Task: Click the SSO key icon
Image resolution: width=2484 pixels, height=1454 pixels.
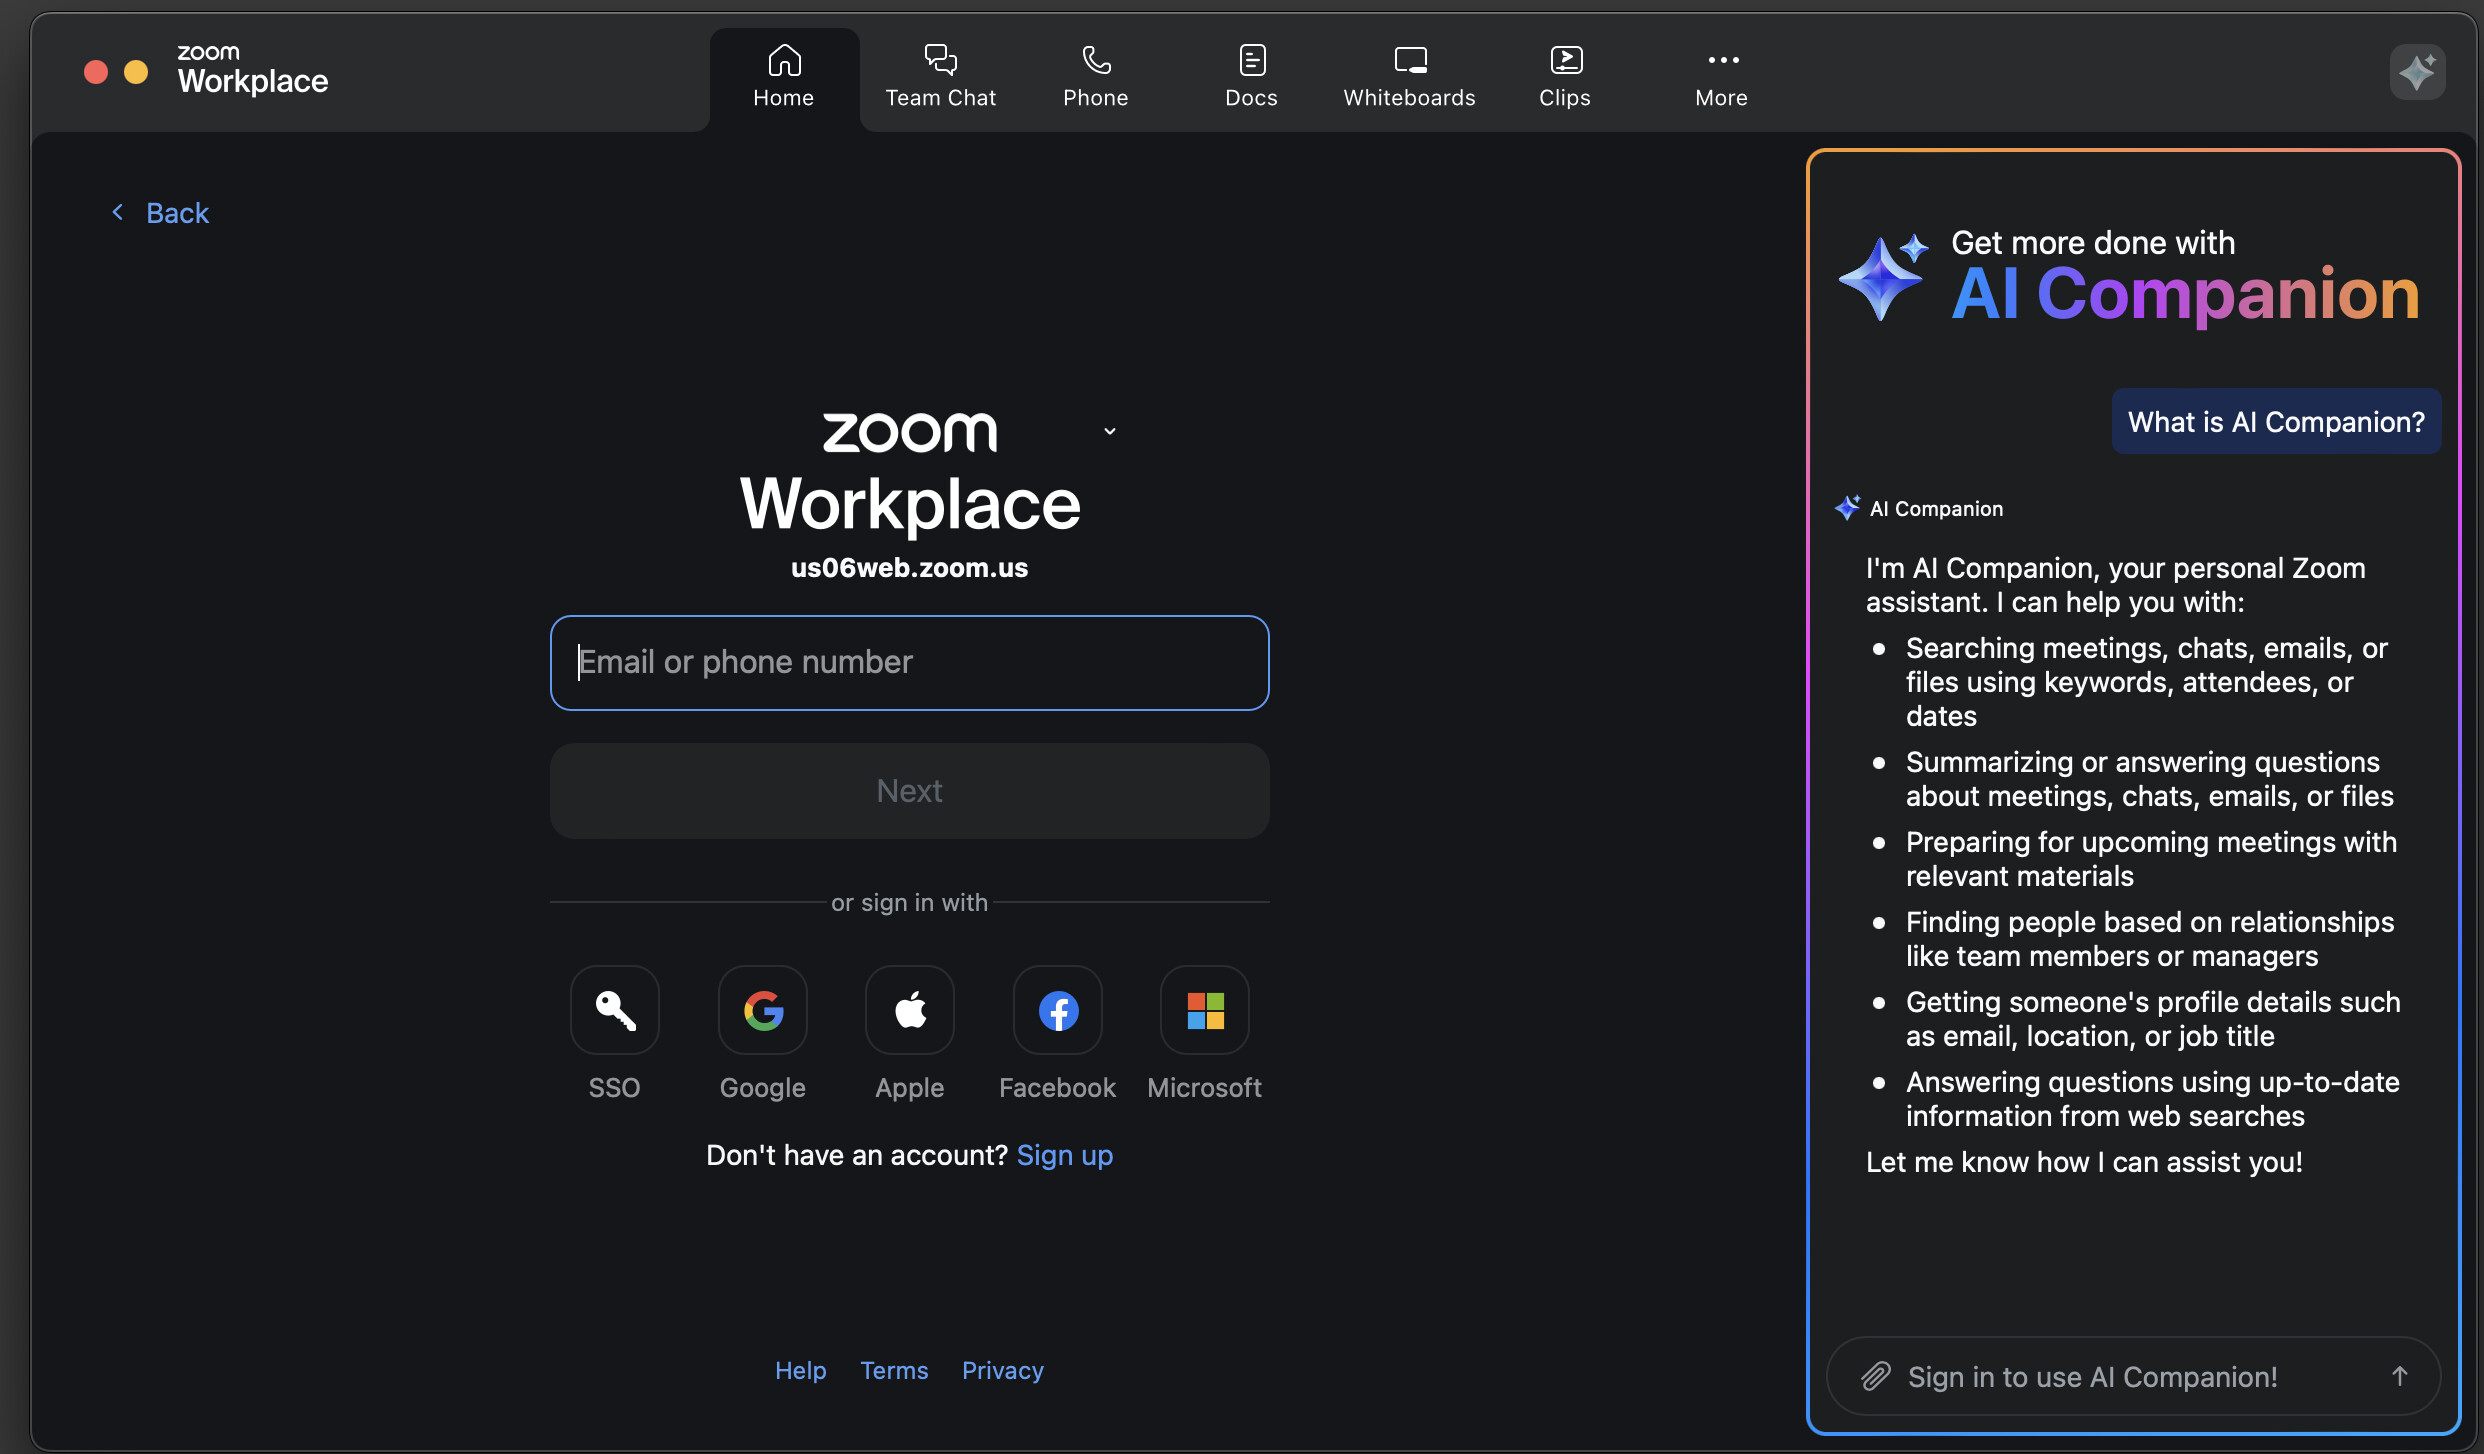Action: 614,1010
